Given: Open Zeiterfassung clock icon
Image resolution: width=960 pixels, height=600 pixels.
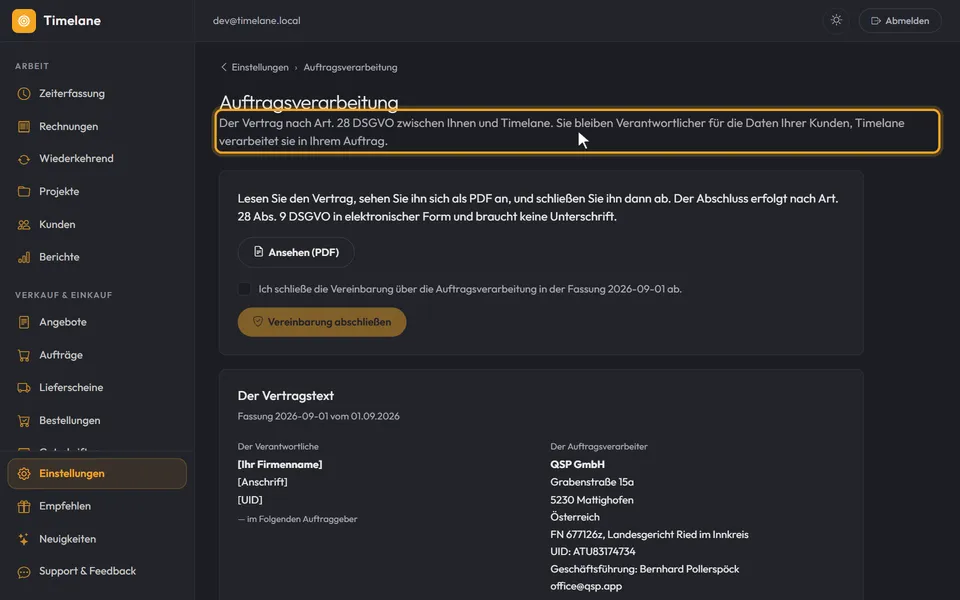Looking at the screenshot, I should (24, 94).
